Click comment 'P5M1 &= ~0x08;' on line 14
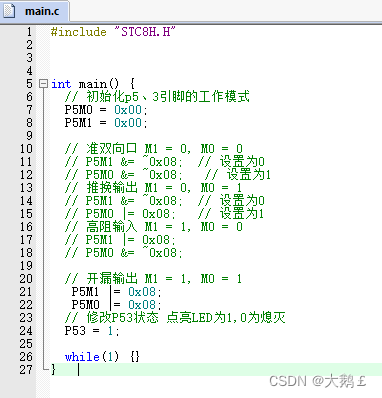 point(124,201)
